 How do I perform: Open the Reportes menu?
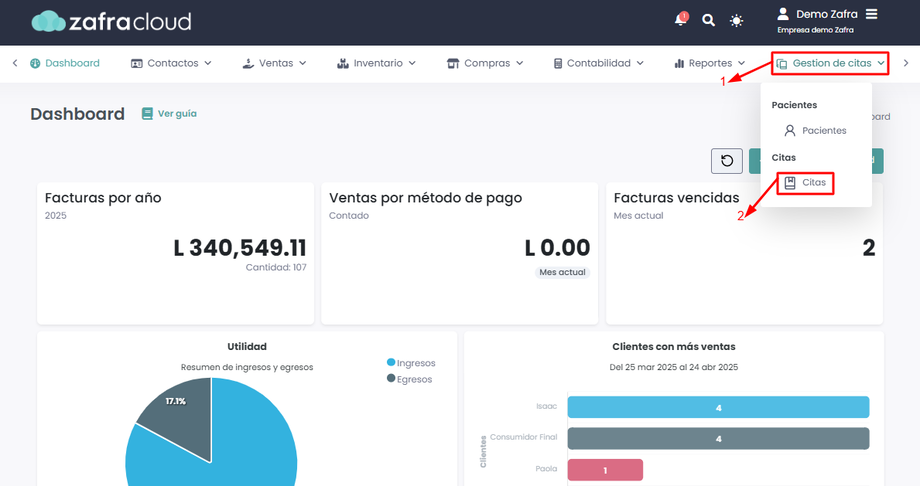coord(709,63)
